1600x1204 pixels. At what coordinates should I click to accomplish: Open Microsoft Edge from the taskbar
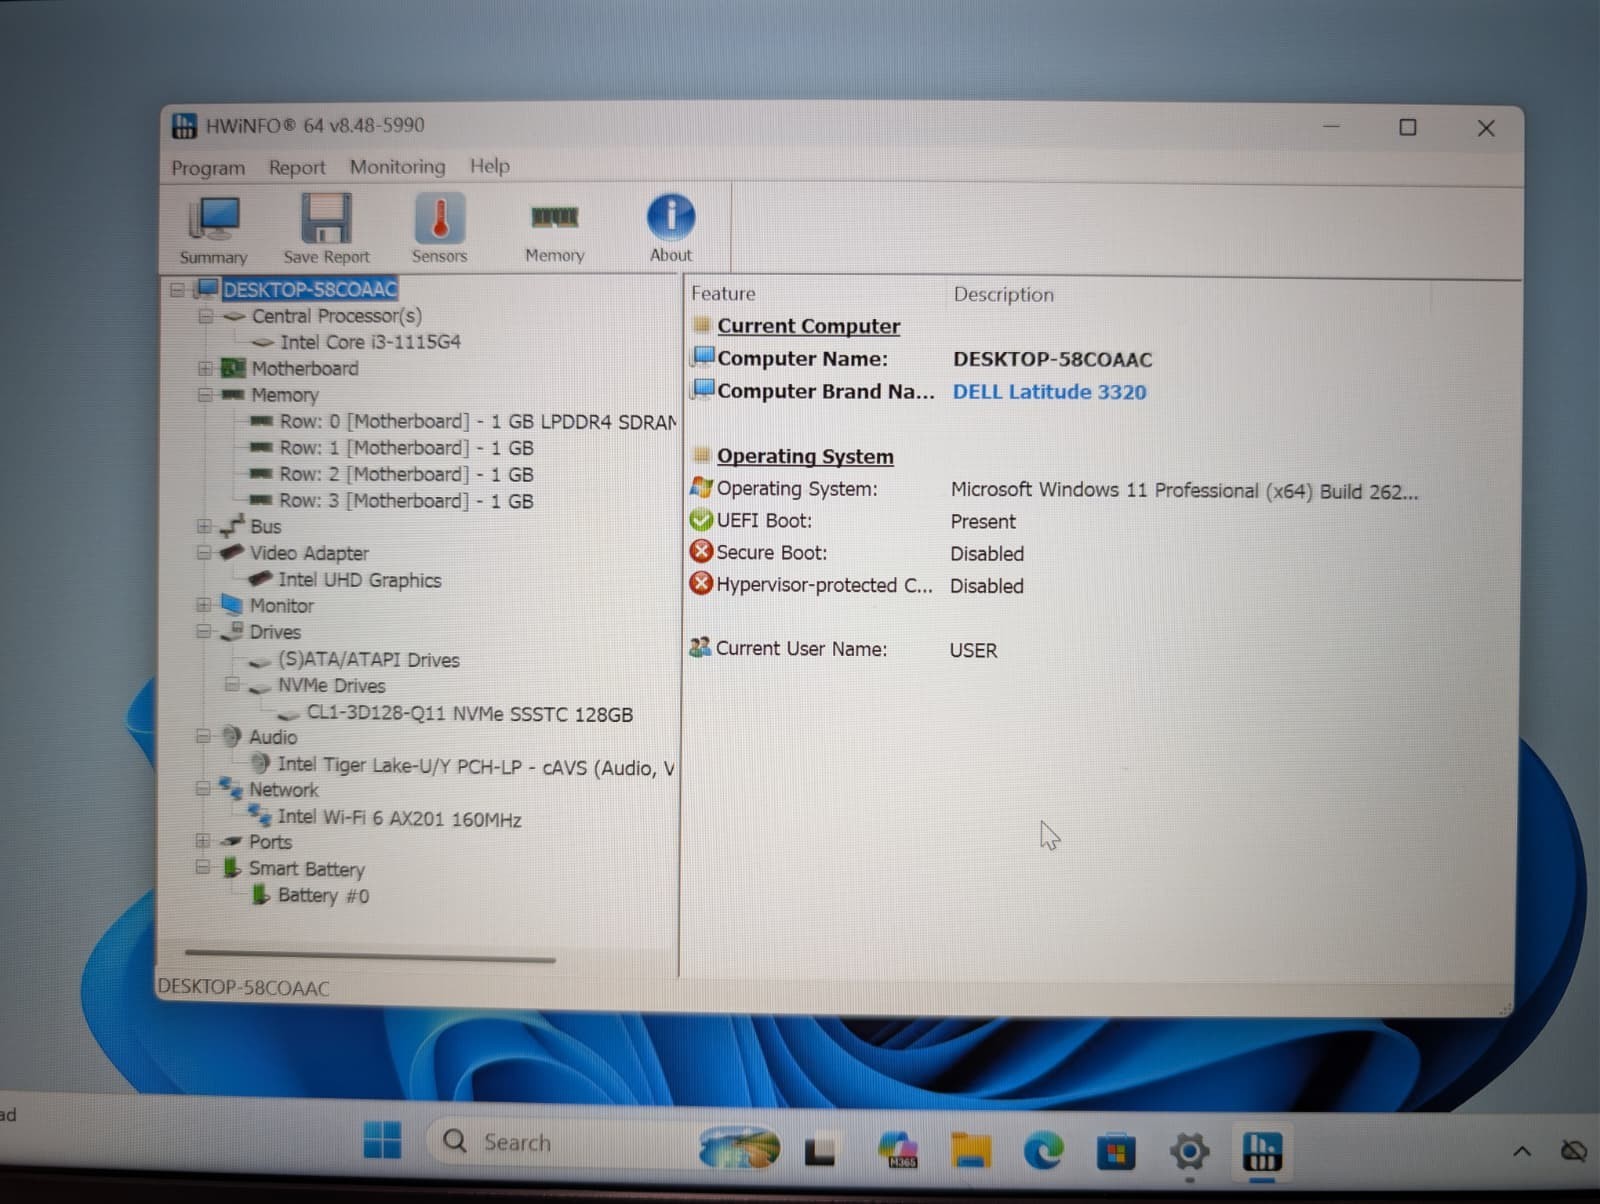pyautogui.click(x=1043, y=1152)
